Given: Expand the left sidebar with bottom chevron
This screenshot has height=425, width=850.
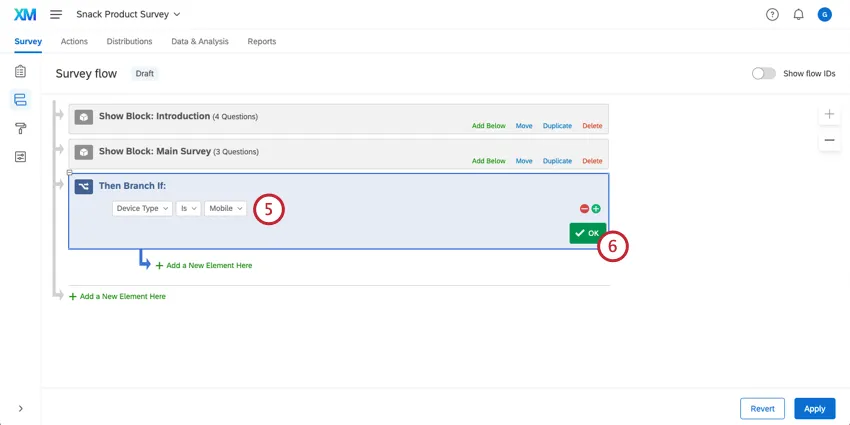Looking at the screenshot, I should pos(20,408).
